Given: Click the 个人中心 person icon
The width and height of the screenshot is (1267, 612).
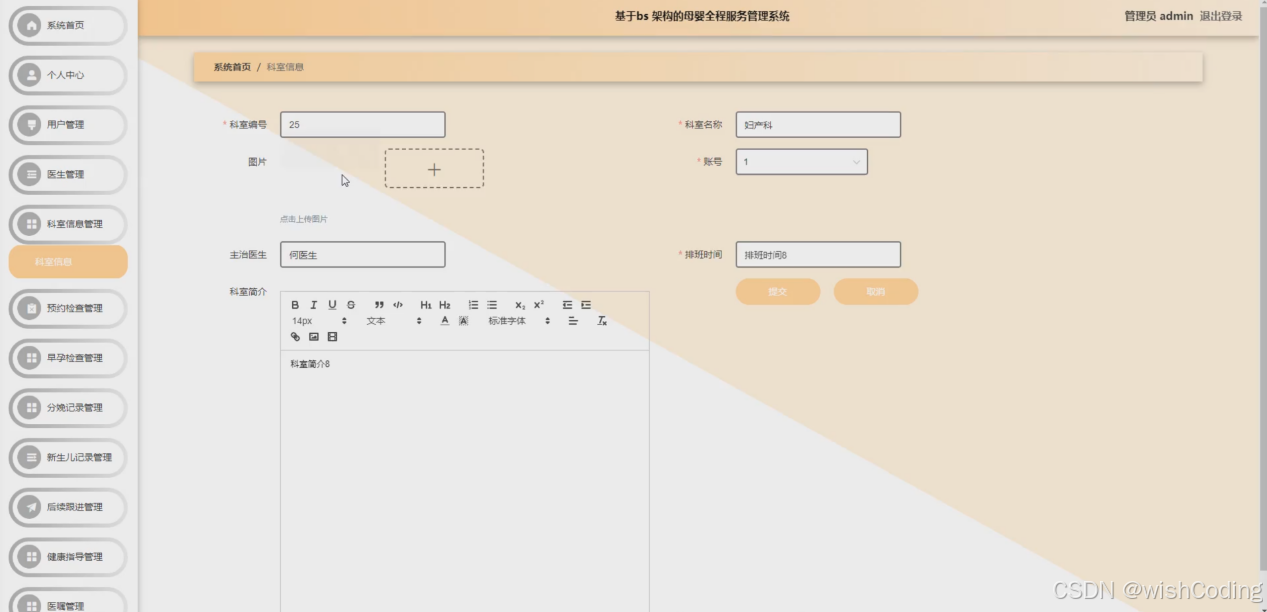Looking at the screenshot, I should [x=31, y=75].
